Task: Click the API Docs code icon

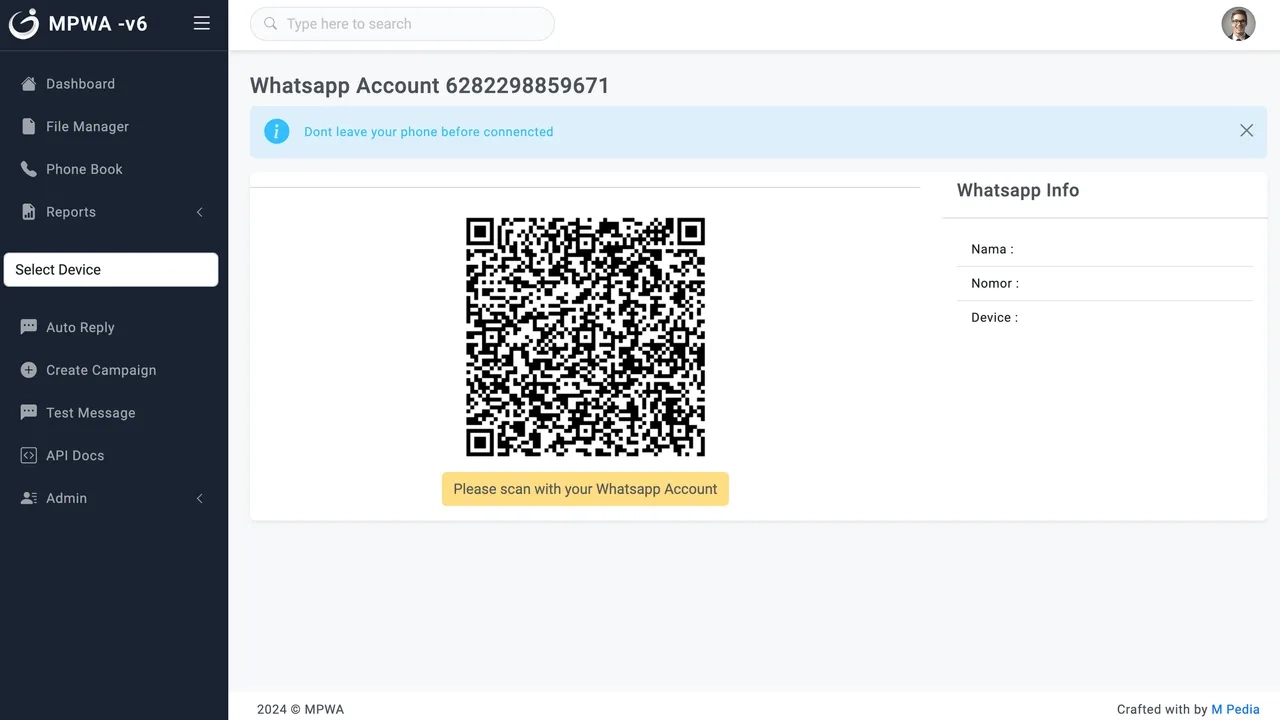Action: click(29, 455)
